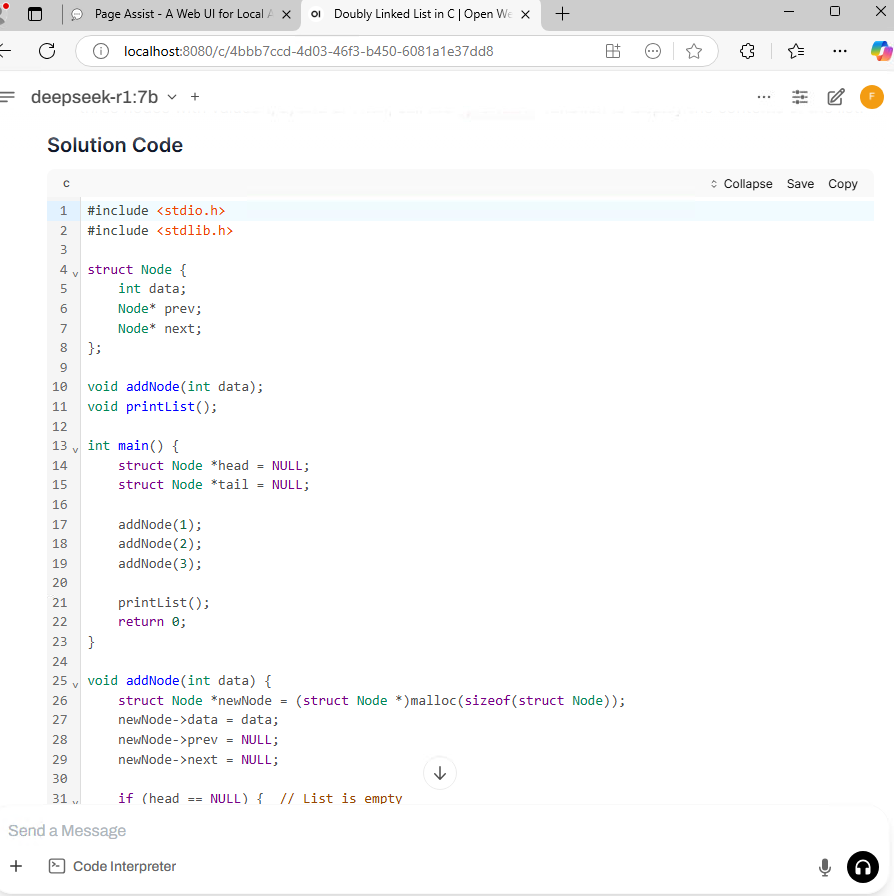Jump to bottom with down arrow button
The height and width of the screenshot is (896, 894).
440,773
